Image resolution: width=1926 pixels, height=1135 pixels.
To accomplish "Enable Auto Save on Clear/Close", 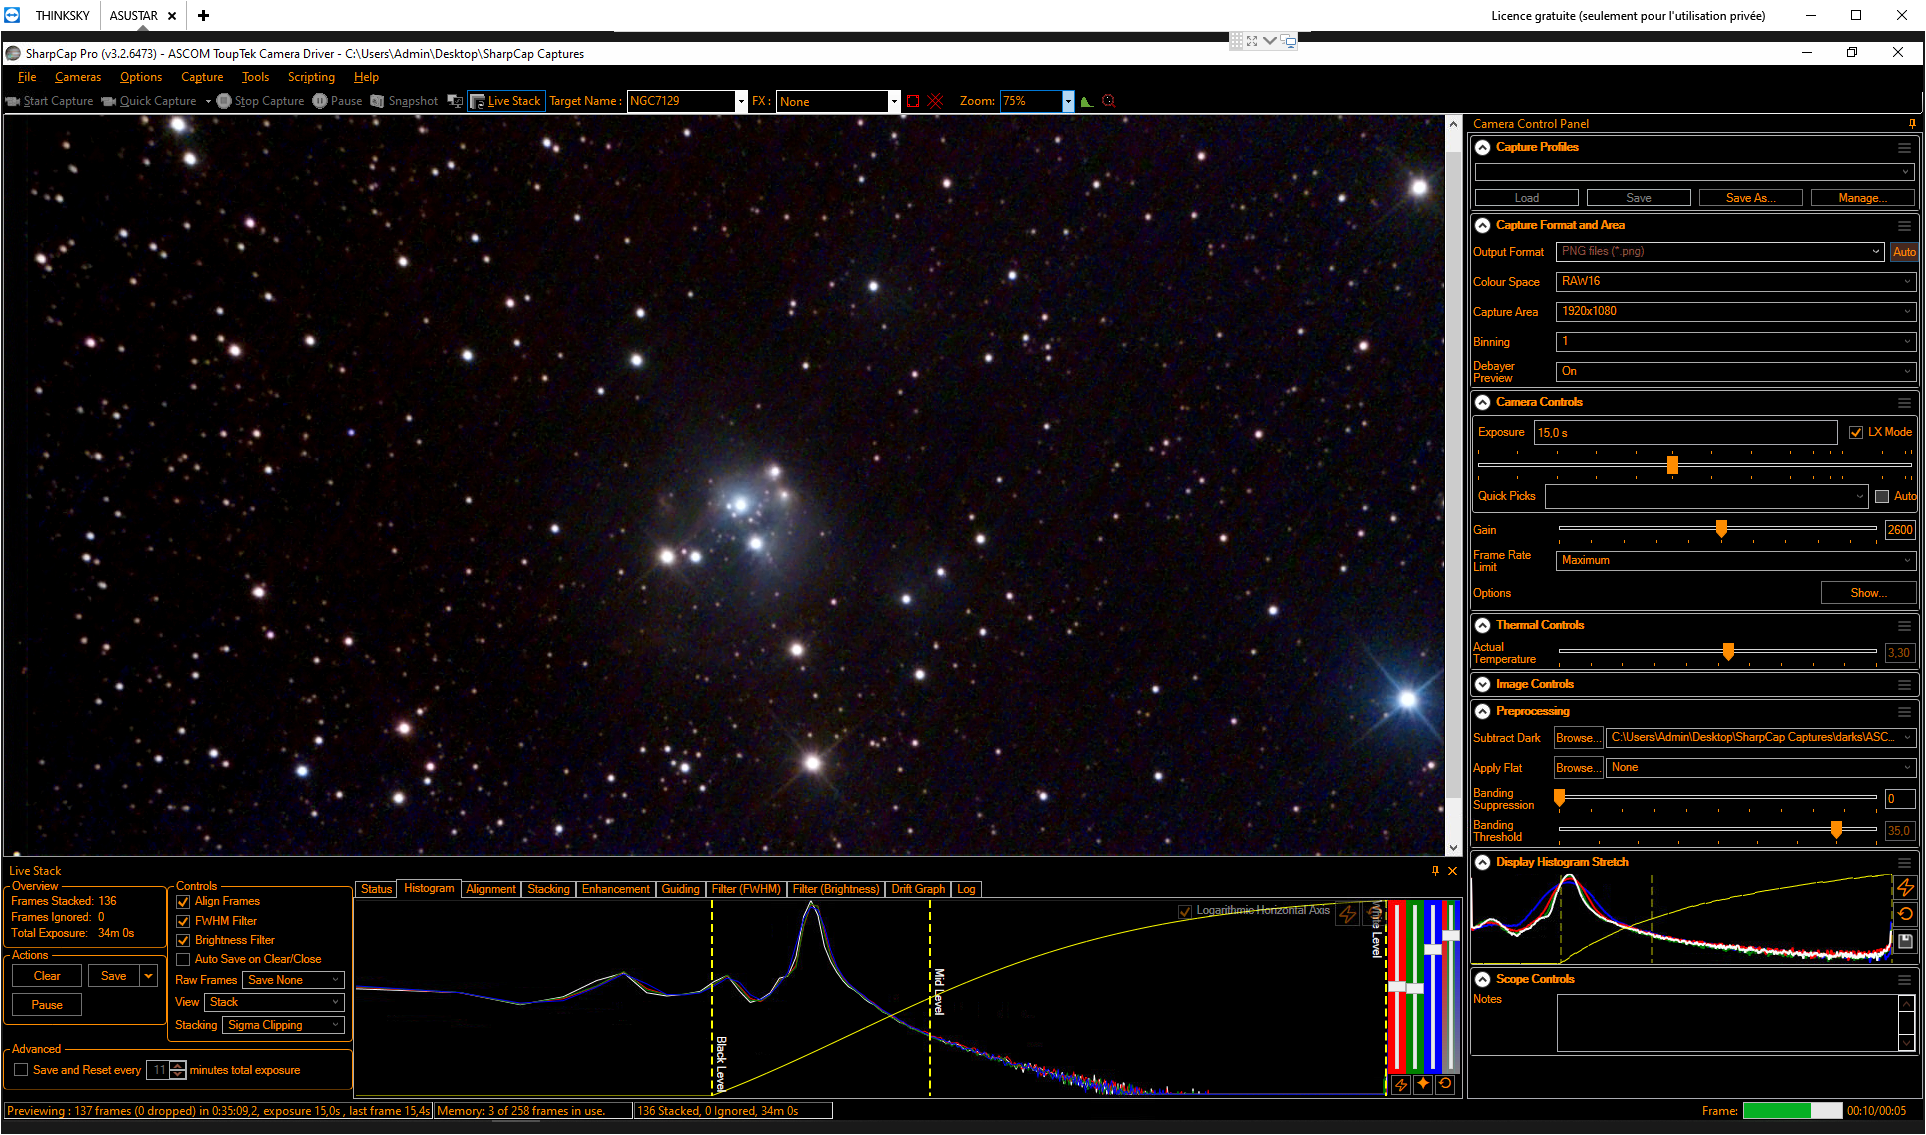I will pos(183,960).
